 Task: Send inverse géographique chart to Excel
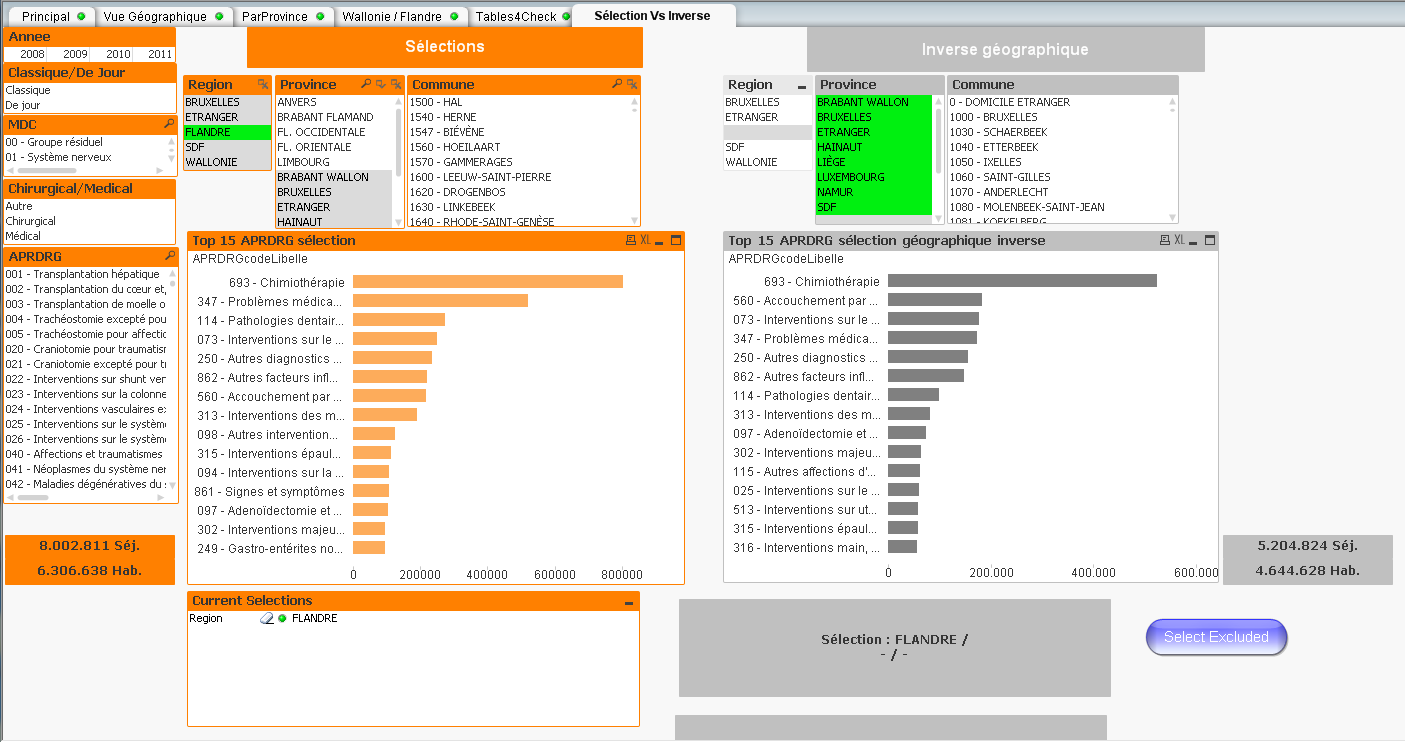tap(1179, 240)
